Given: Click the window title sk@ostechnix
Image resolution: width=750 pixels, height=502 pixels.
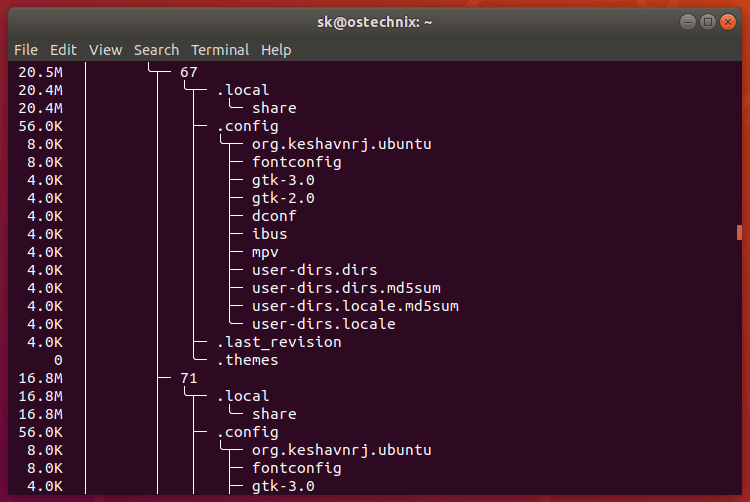Looking at the screenshot, I should (x=375, y=21).
